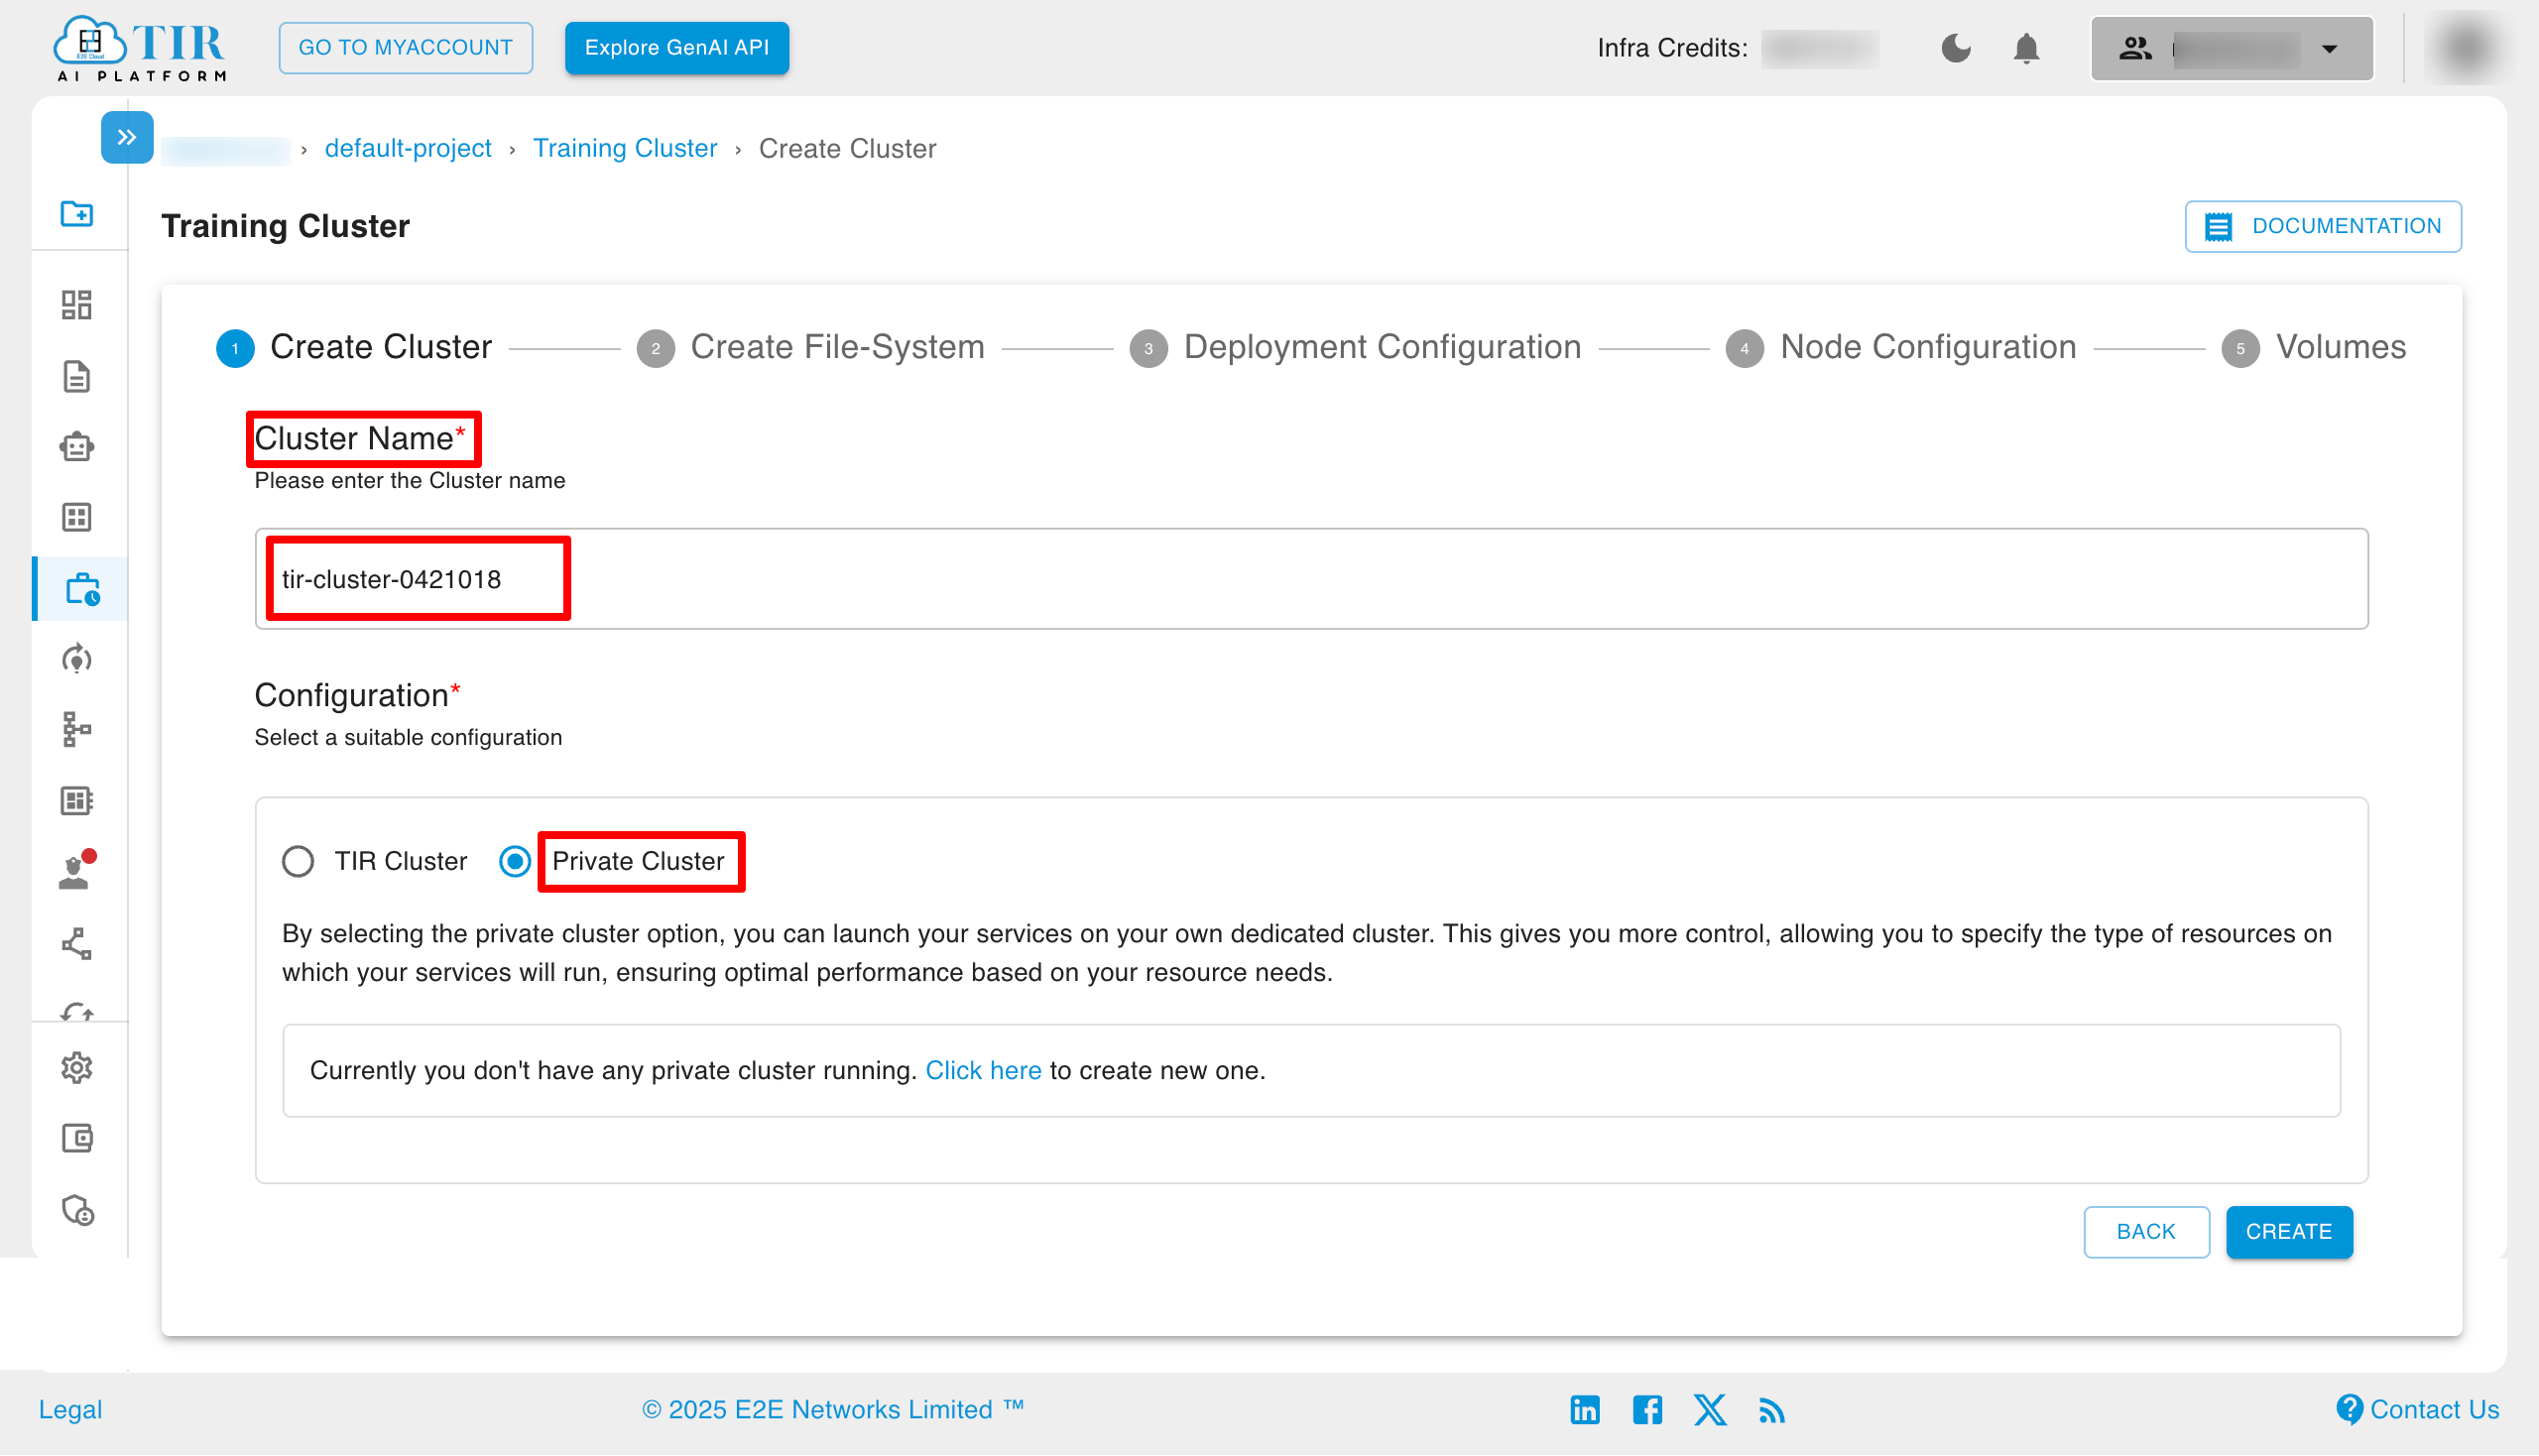Image resolution: width=2539 pixels, height=1456 pixels.
Task: Open the X (Twitter) icon in footer
Action: [1710, 1409]
